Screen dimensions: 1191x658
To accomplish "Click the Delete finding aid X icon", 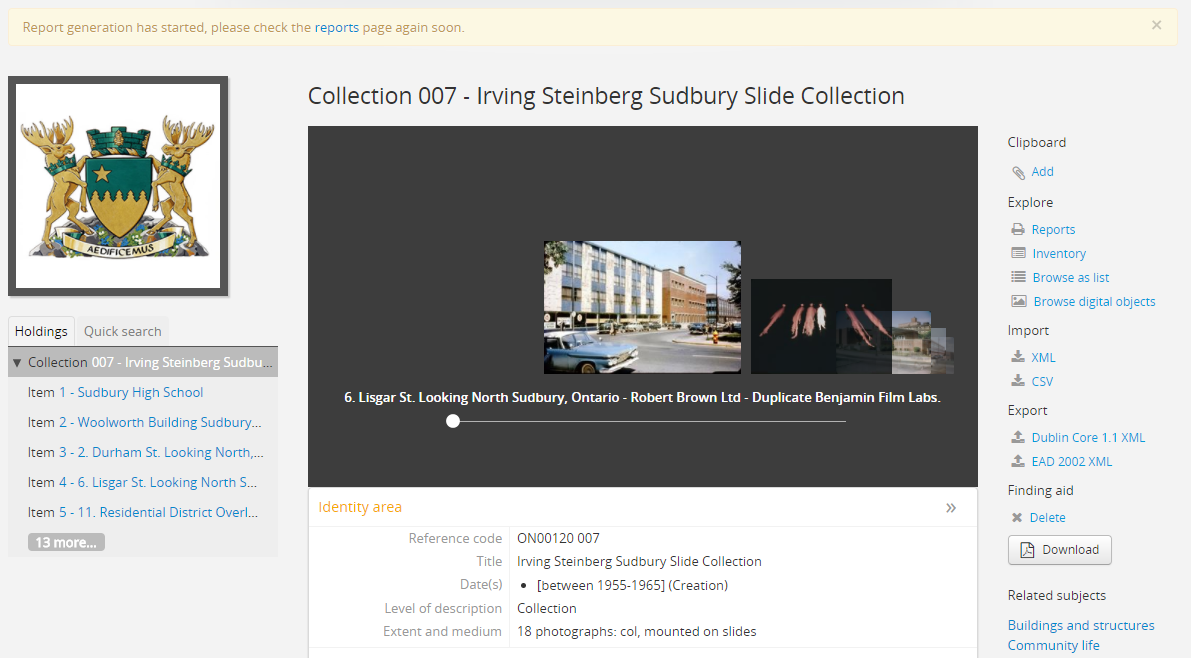I will point(1017,518).
